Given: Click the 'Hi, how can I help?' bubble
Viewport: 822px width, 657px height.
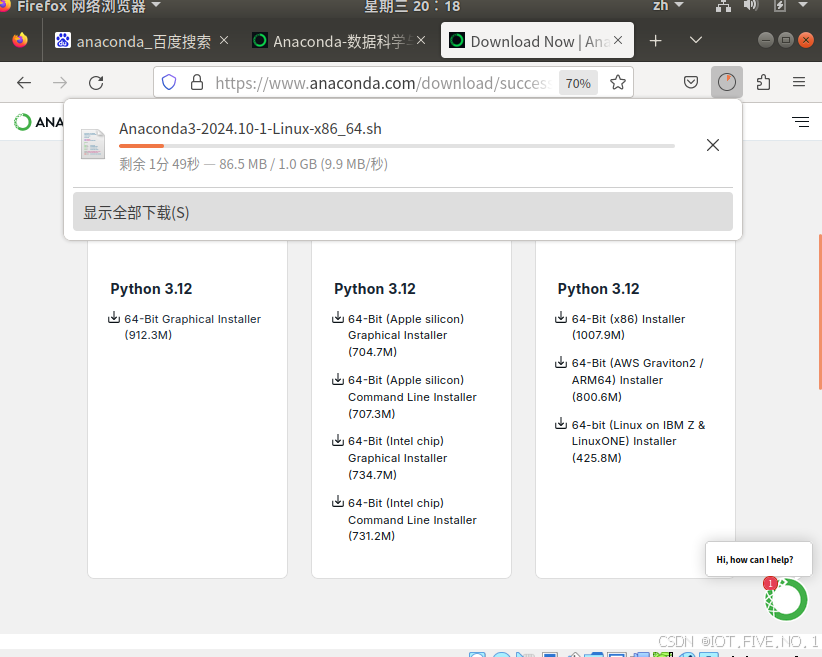Looking at the screenshot, I should (x=759, y=559).
